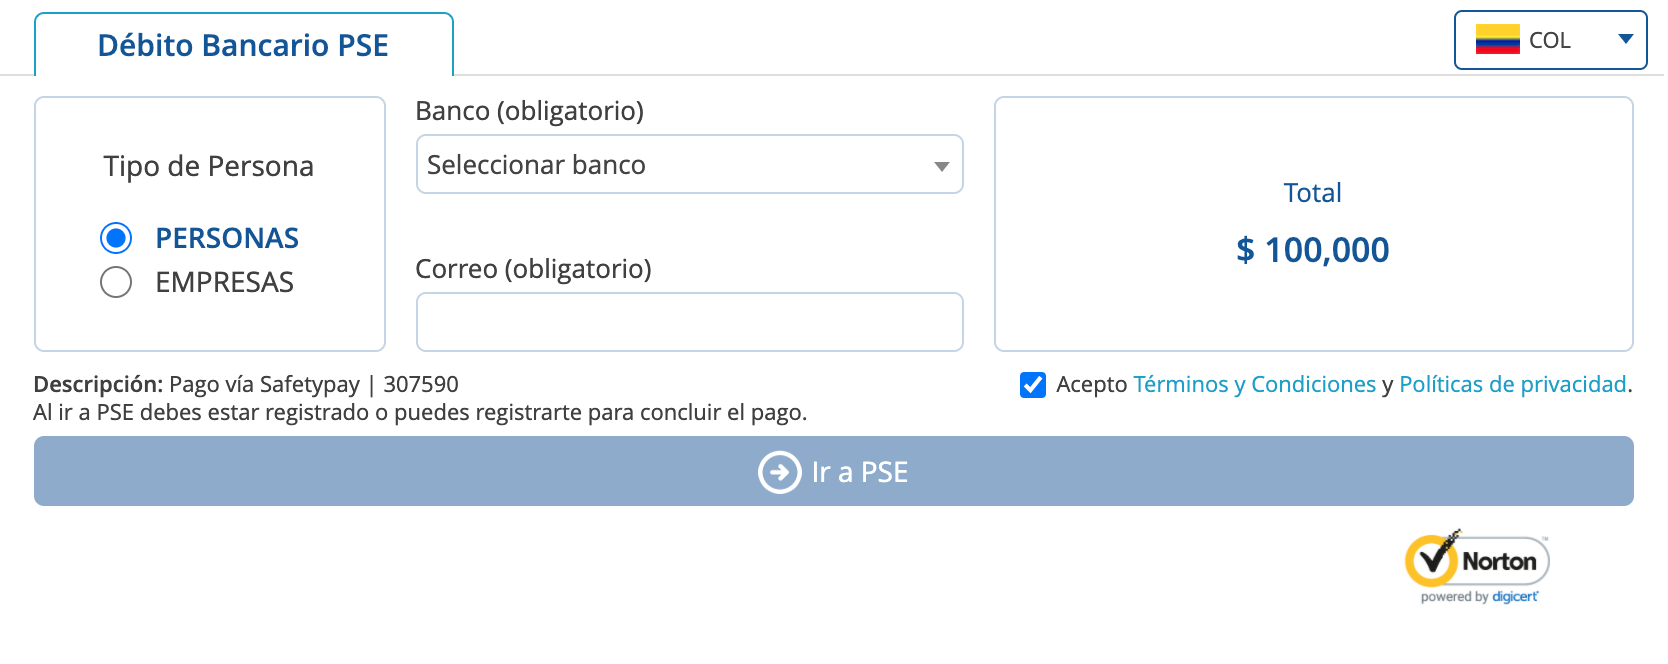Screen dimensions: 1668x664
Task: Click the Banco (obligatorio) field label
Action: (529, 111)
